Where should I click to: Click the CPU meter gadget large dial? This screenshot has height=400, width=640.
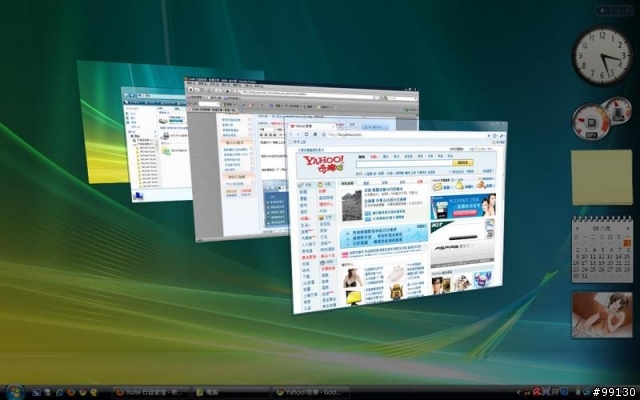(591, 122)
